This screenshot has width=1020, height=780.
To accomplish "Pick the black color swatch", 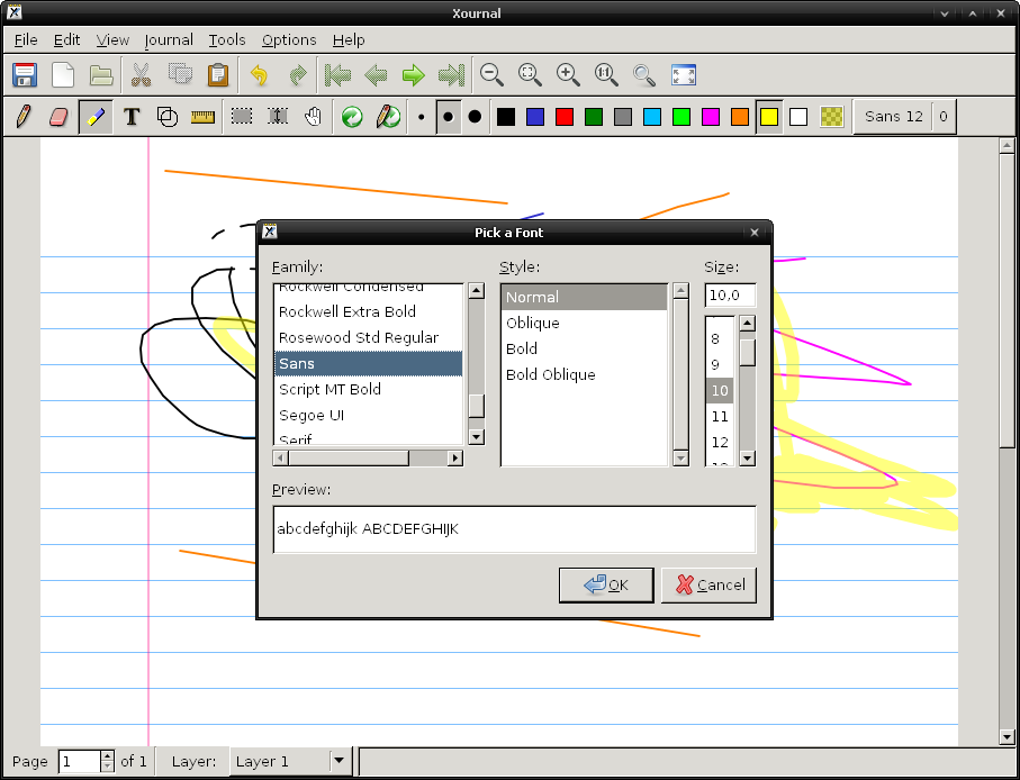I will (x=505, y=117).
